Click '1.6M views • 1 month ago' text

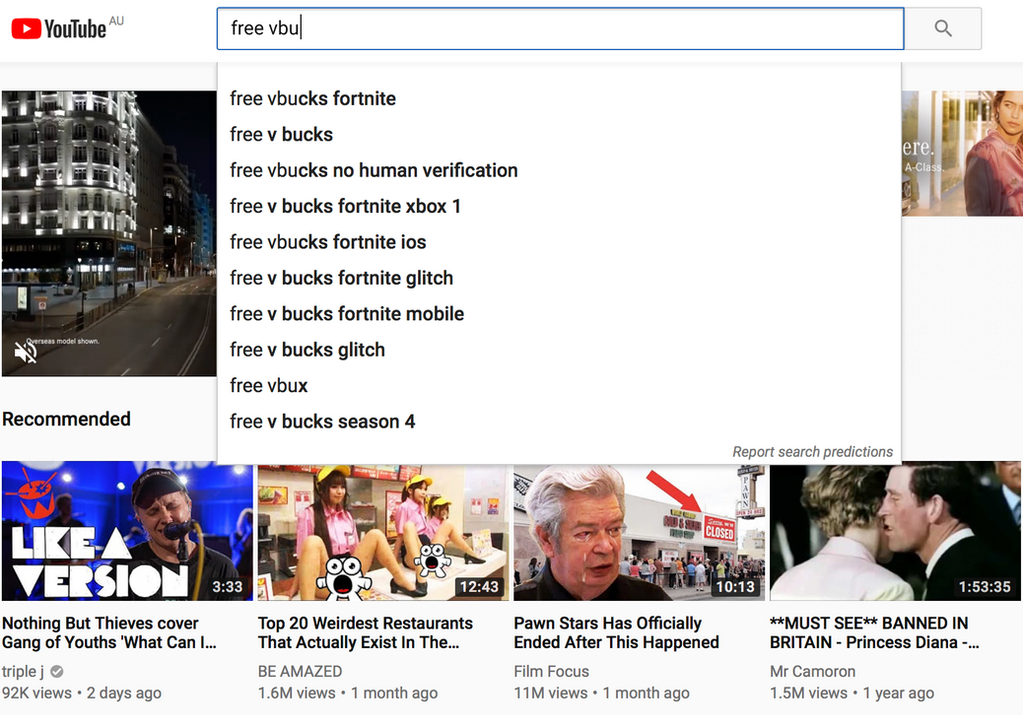[x=348, y=693]
